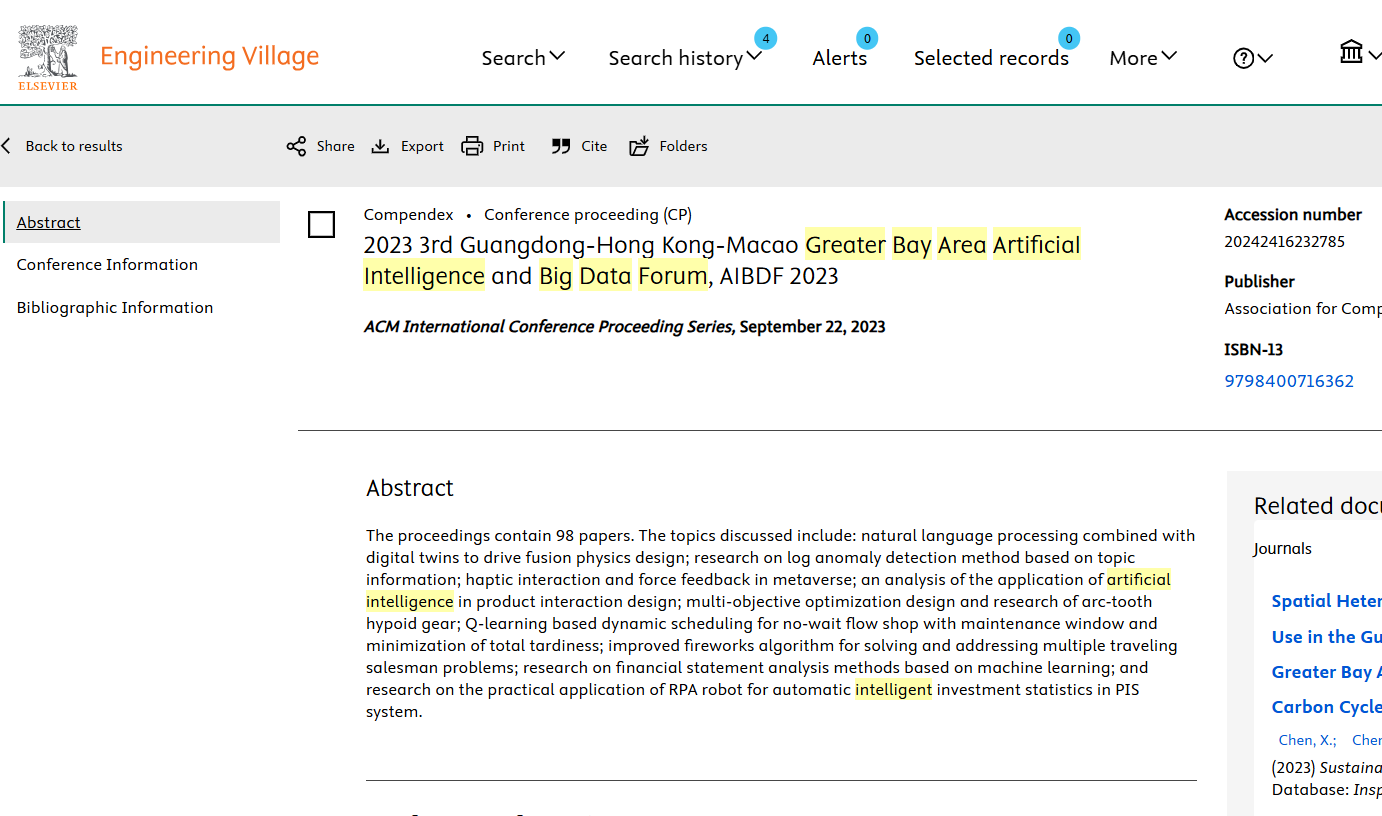Select the Abstract sidebar tab
Screen dimensions: 1382x816
tap(141, 222)
